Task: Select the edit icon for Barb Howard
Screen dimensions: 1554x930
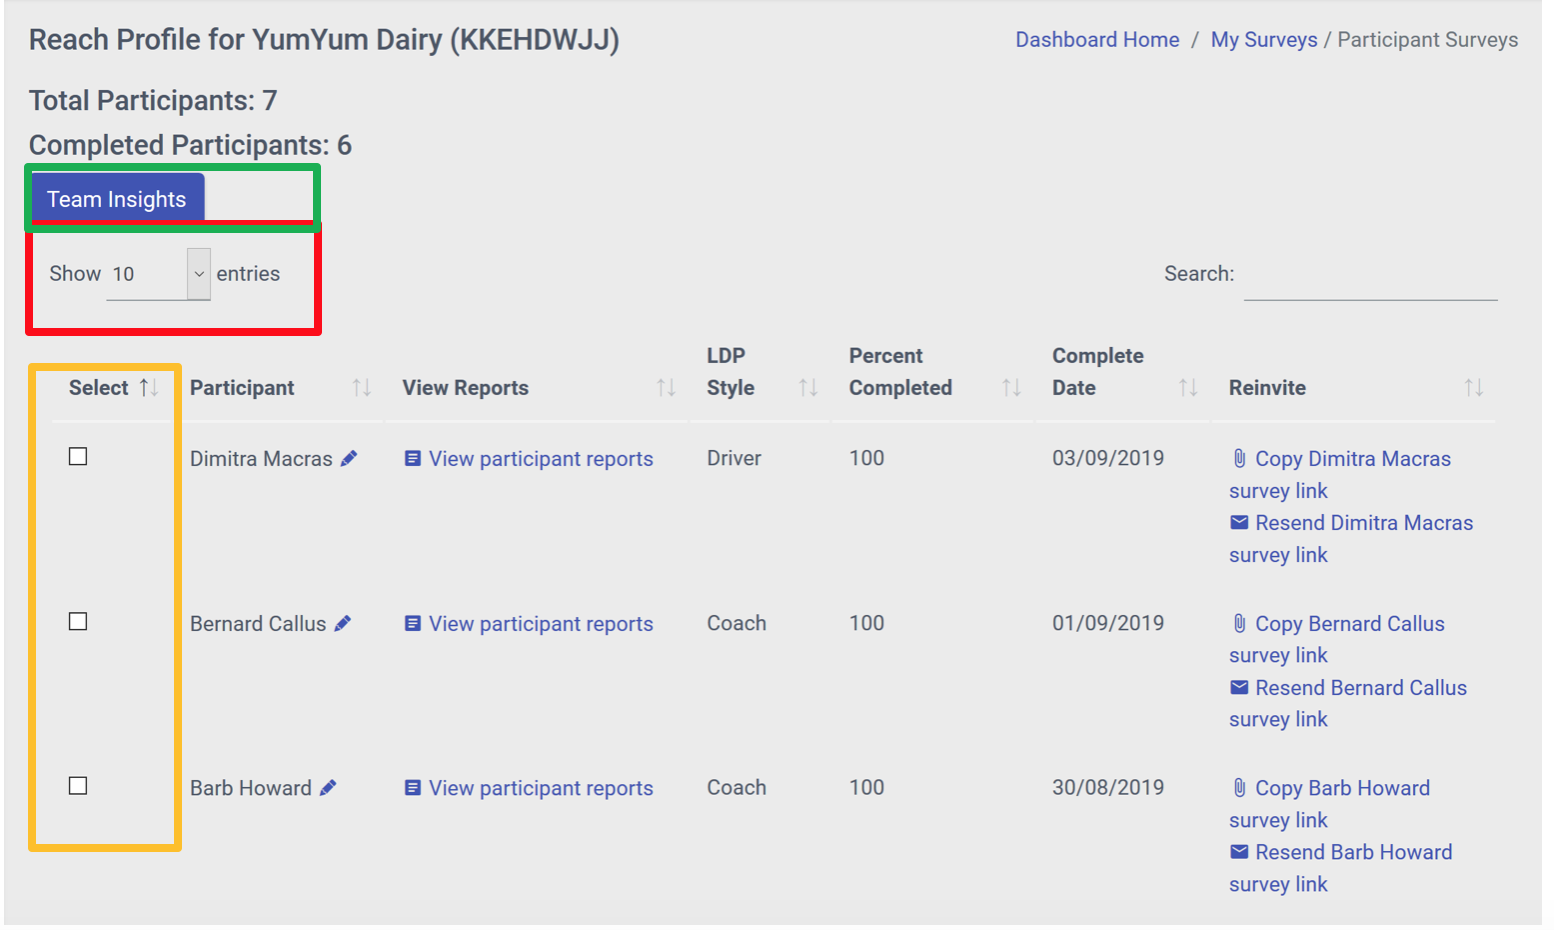Action: tap(329, 787)
